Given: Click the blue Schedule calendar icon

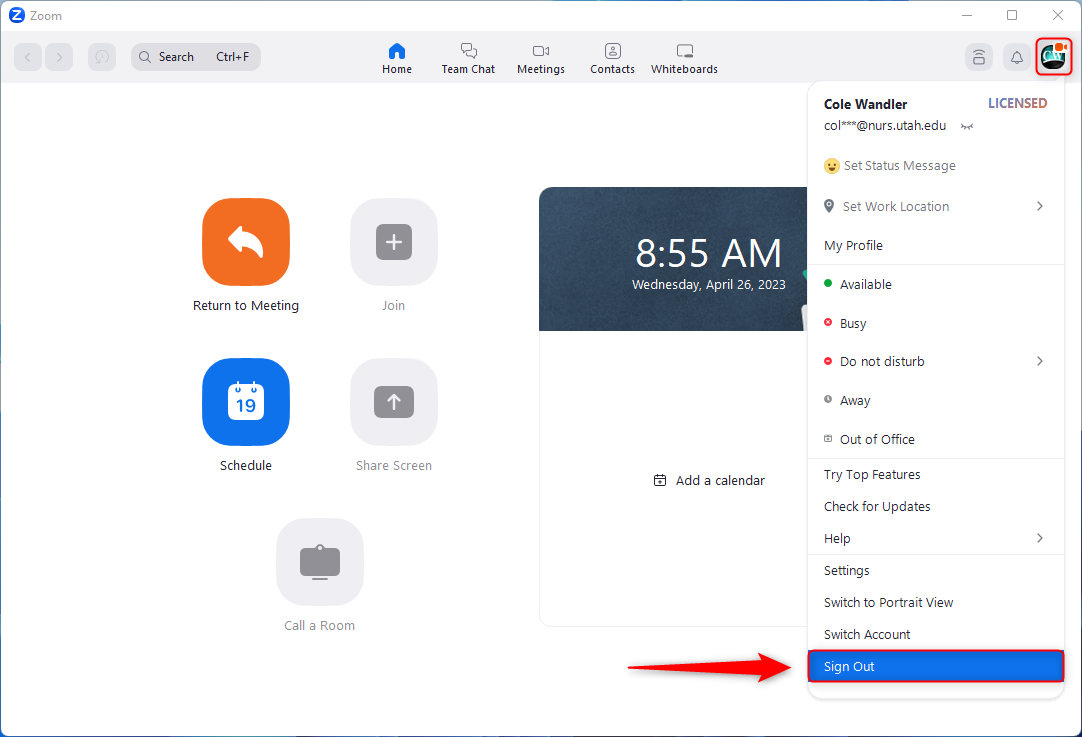Looking at the screenshot, I should coord(246,402).
